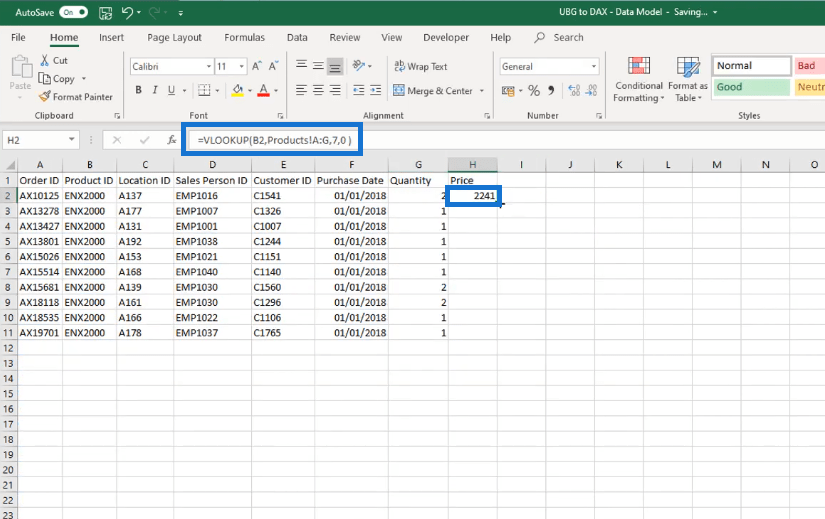The image size is (825, 519).
Task: Toggle Italic formatting
Action: [155, 90]
